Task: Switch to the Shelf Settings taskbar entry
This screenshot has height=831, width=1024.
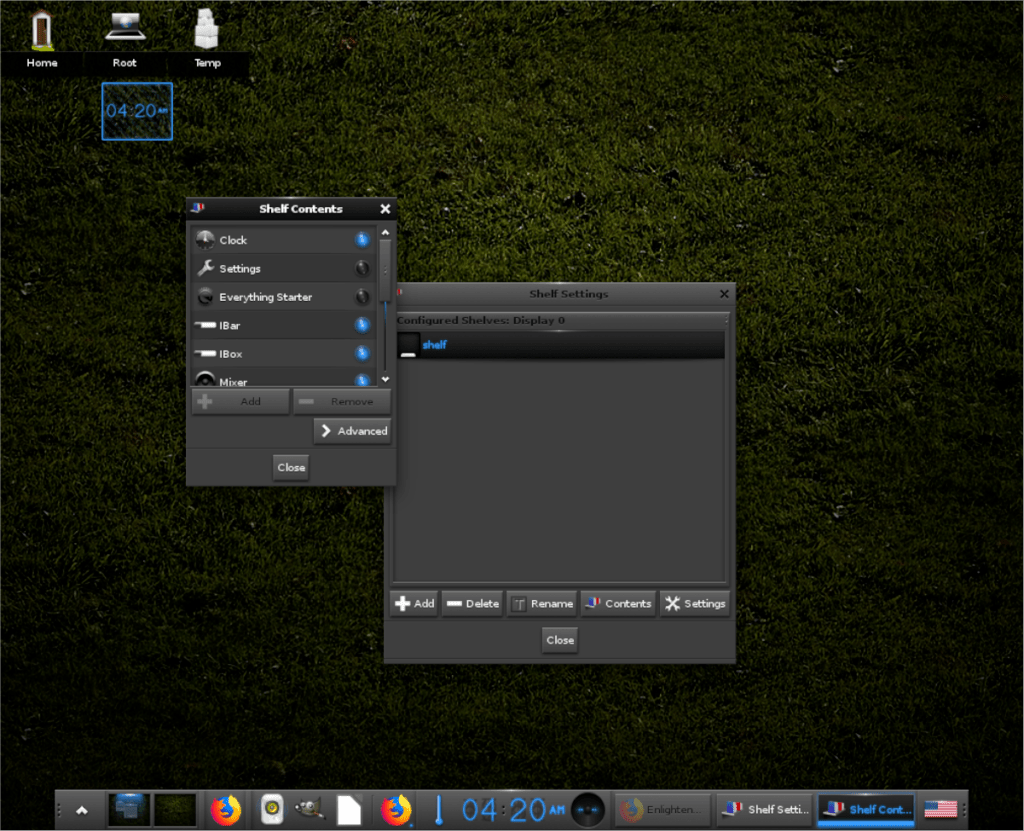Action: (x=764, y=809)
